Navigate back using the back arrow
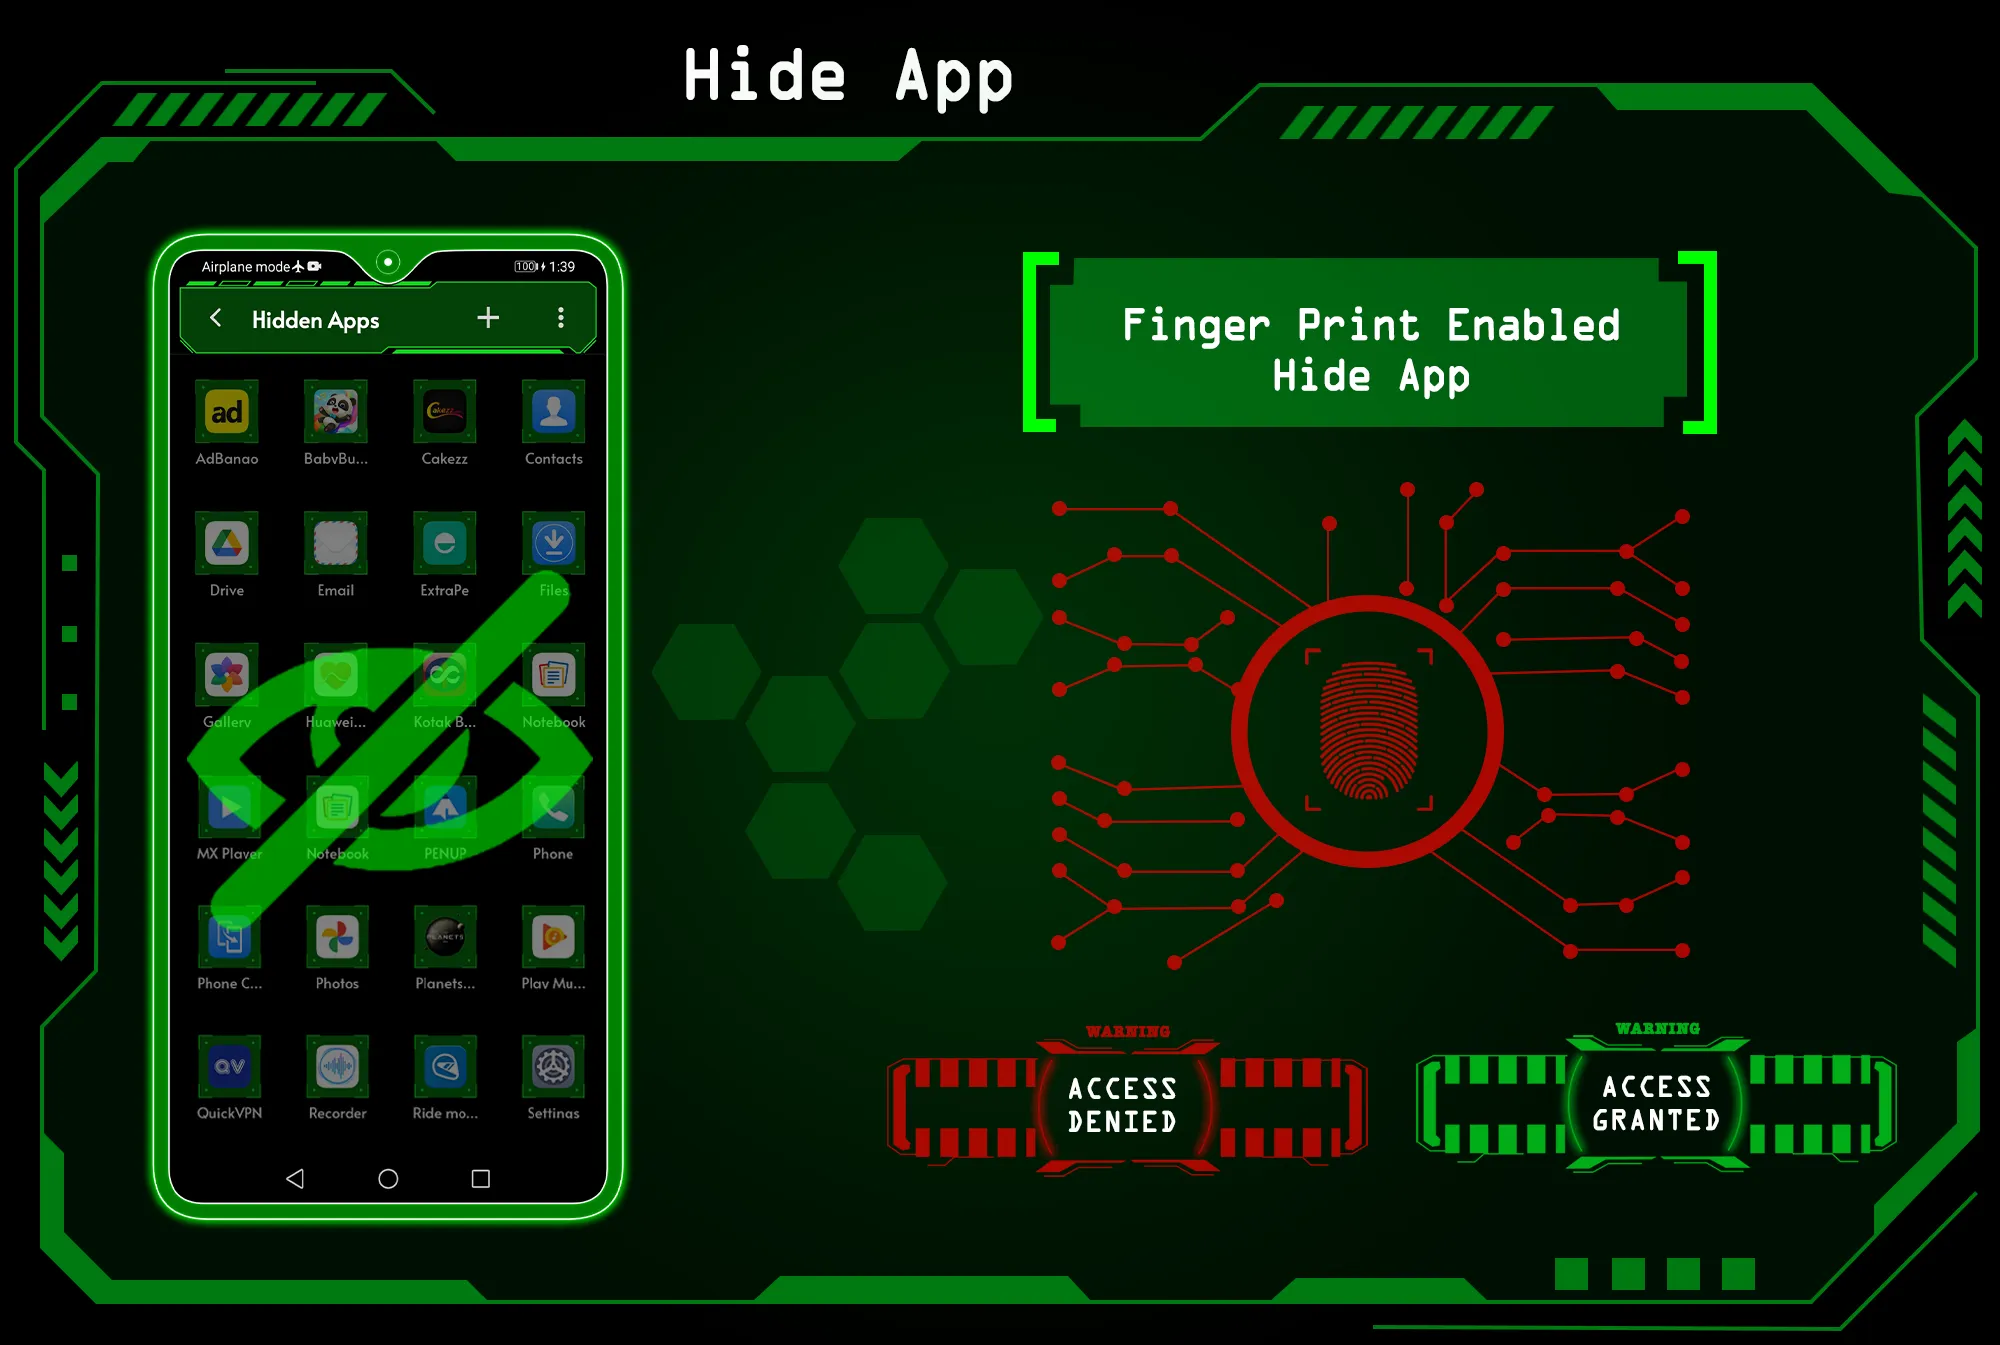 tap(216, 318)
